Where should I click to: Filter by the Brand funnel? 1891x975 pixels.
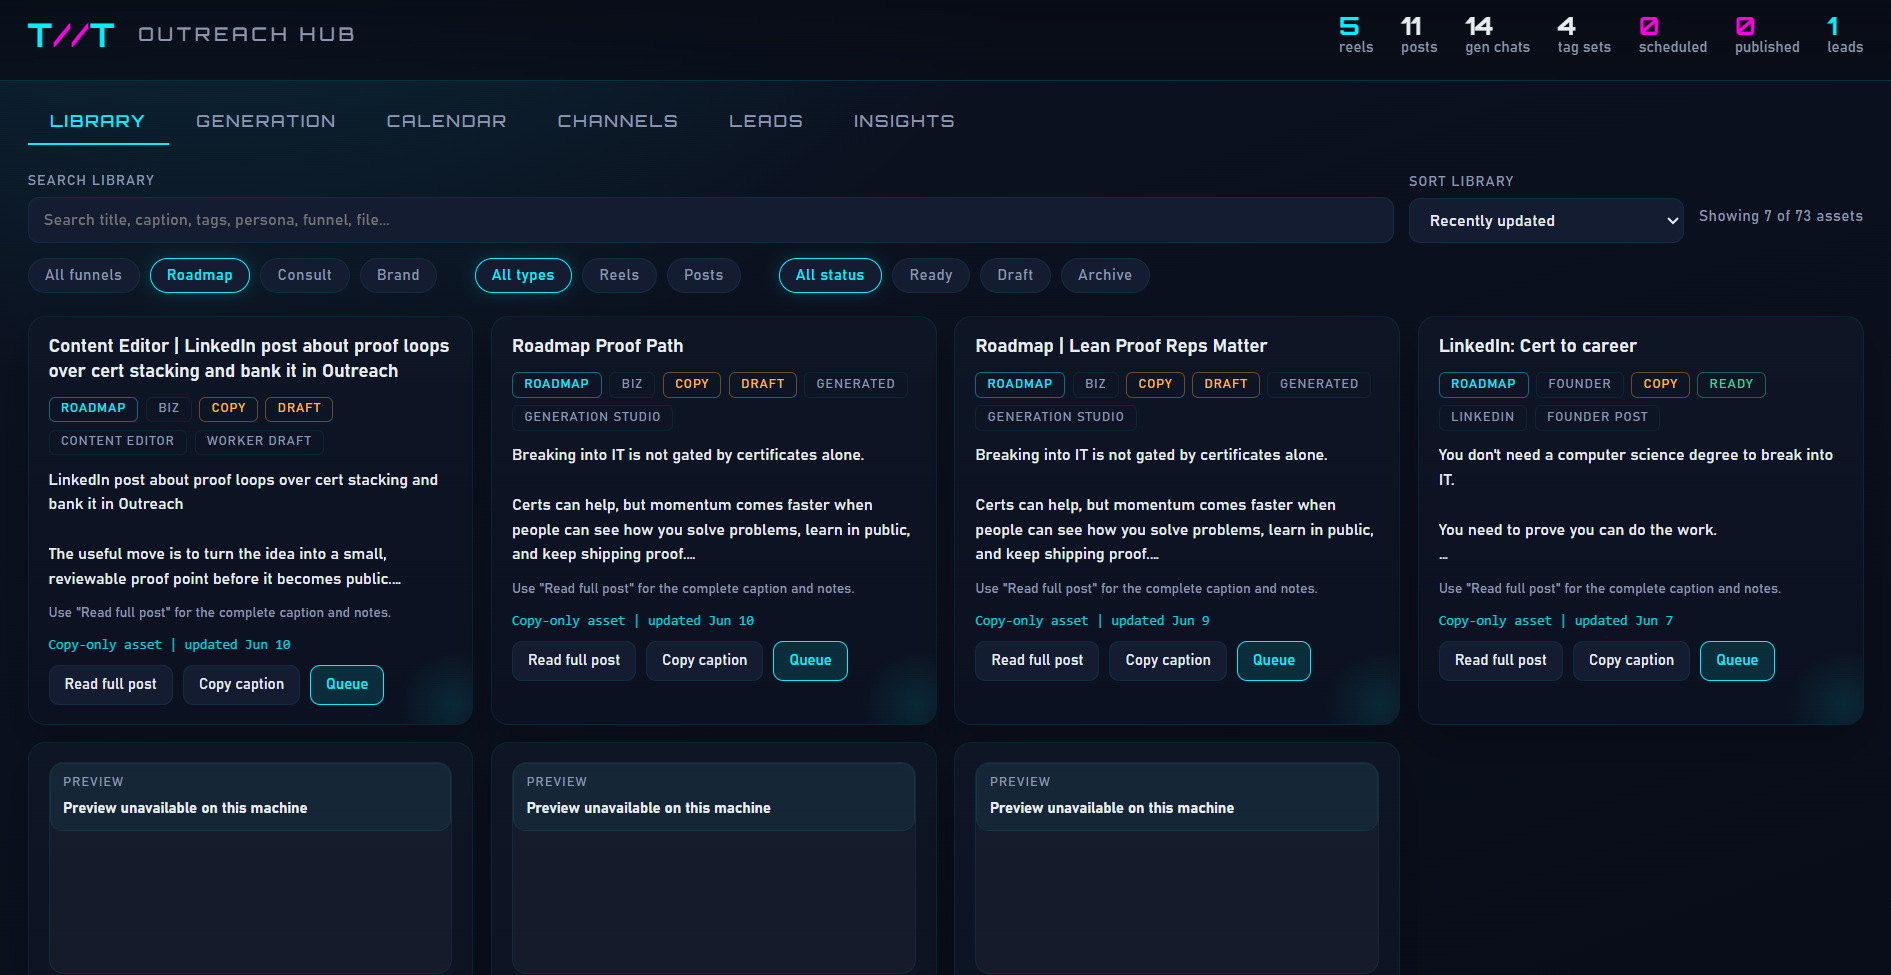pyautogui.click(x=398, y=275)
